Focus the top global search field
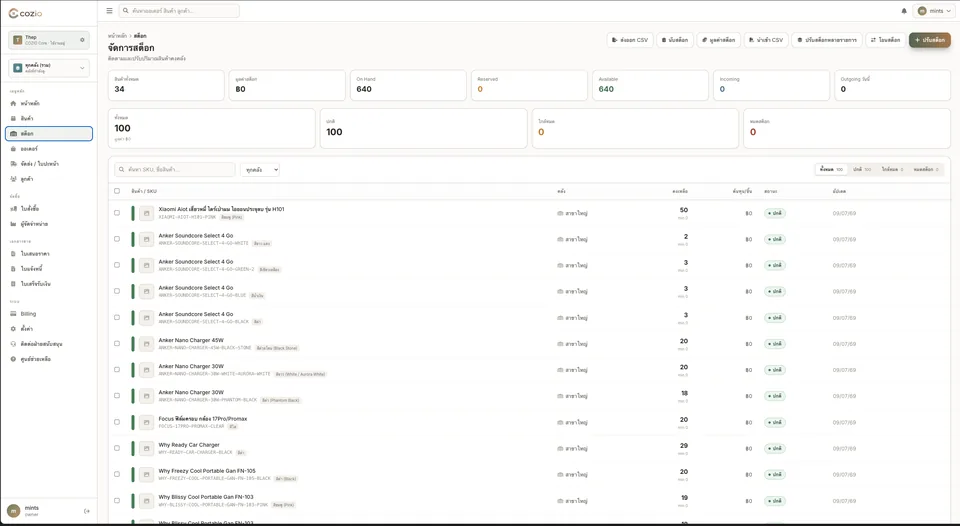Screen dimensions: 960x526 pos(178,11)
